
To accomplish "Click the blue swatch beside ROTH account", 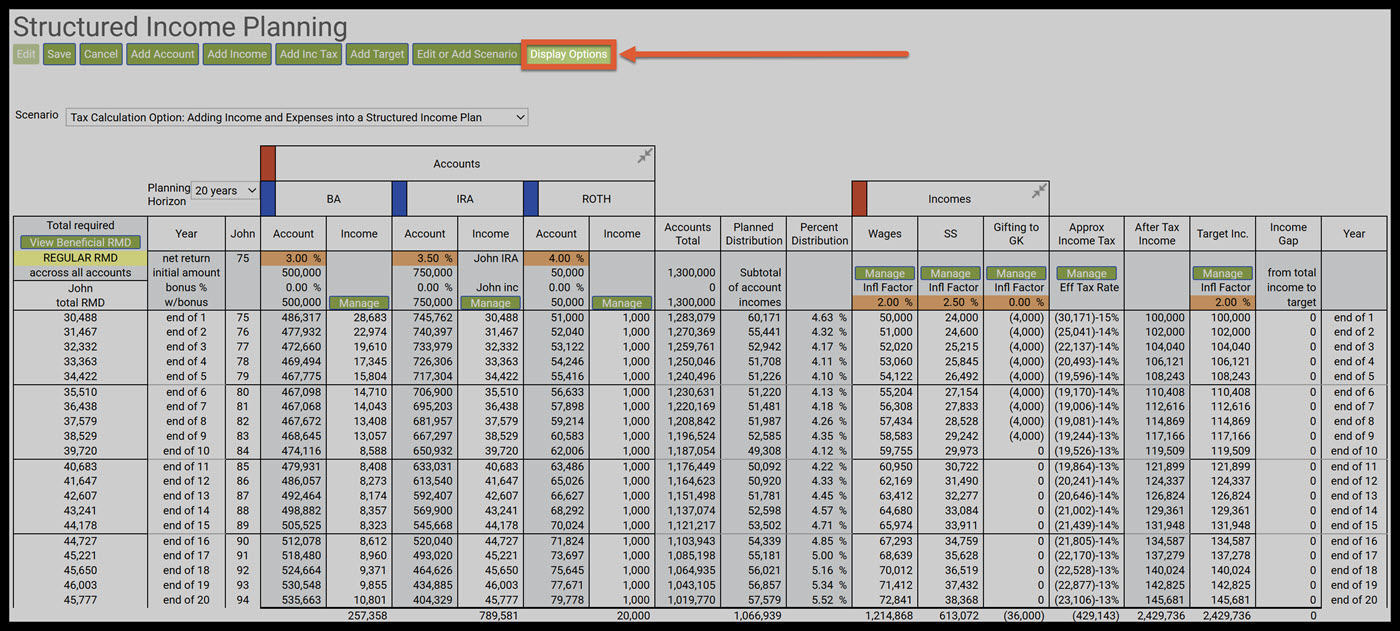I will (530, 198).
